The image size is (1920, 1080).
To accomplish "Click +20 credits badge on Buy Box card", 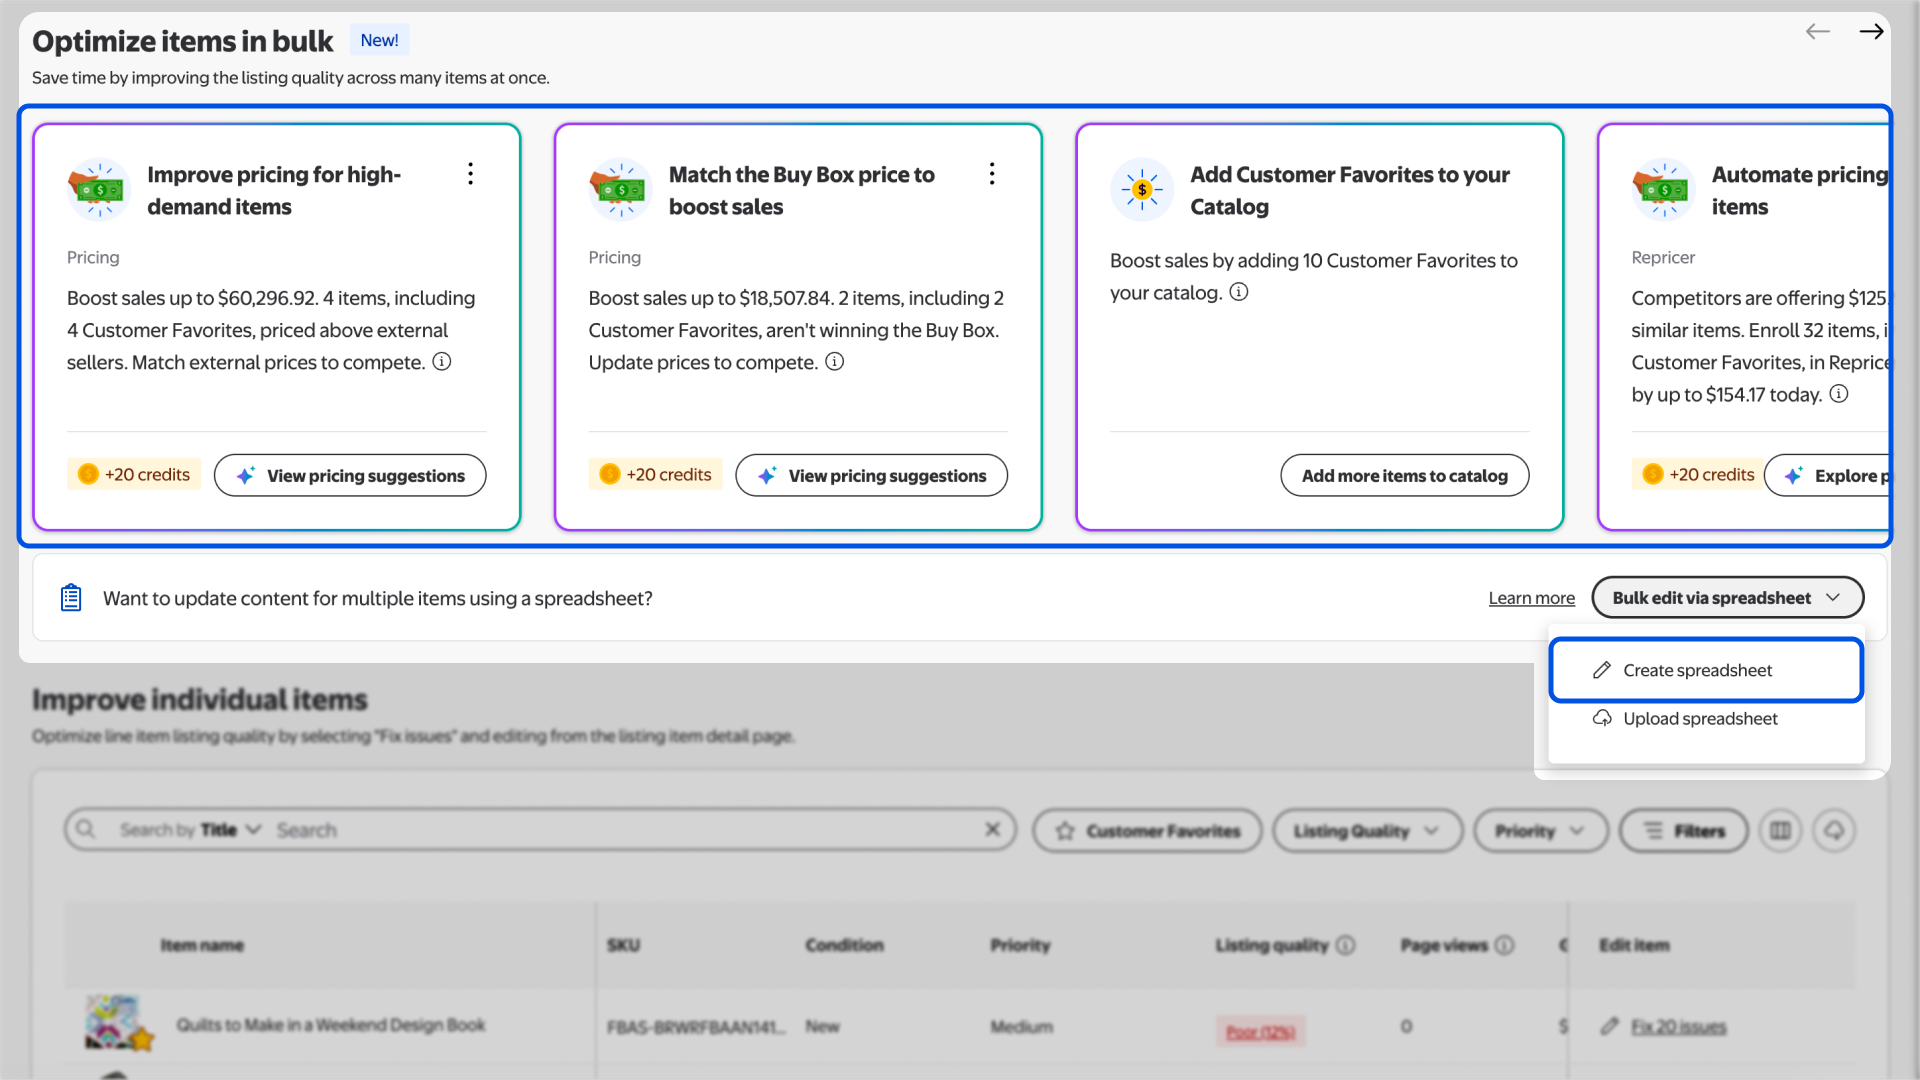I will 656,475.
